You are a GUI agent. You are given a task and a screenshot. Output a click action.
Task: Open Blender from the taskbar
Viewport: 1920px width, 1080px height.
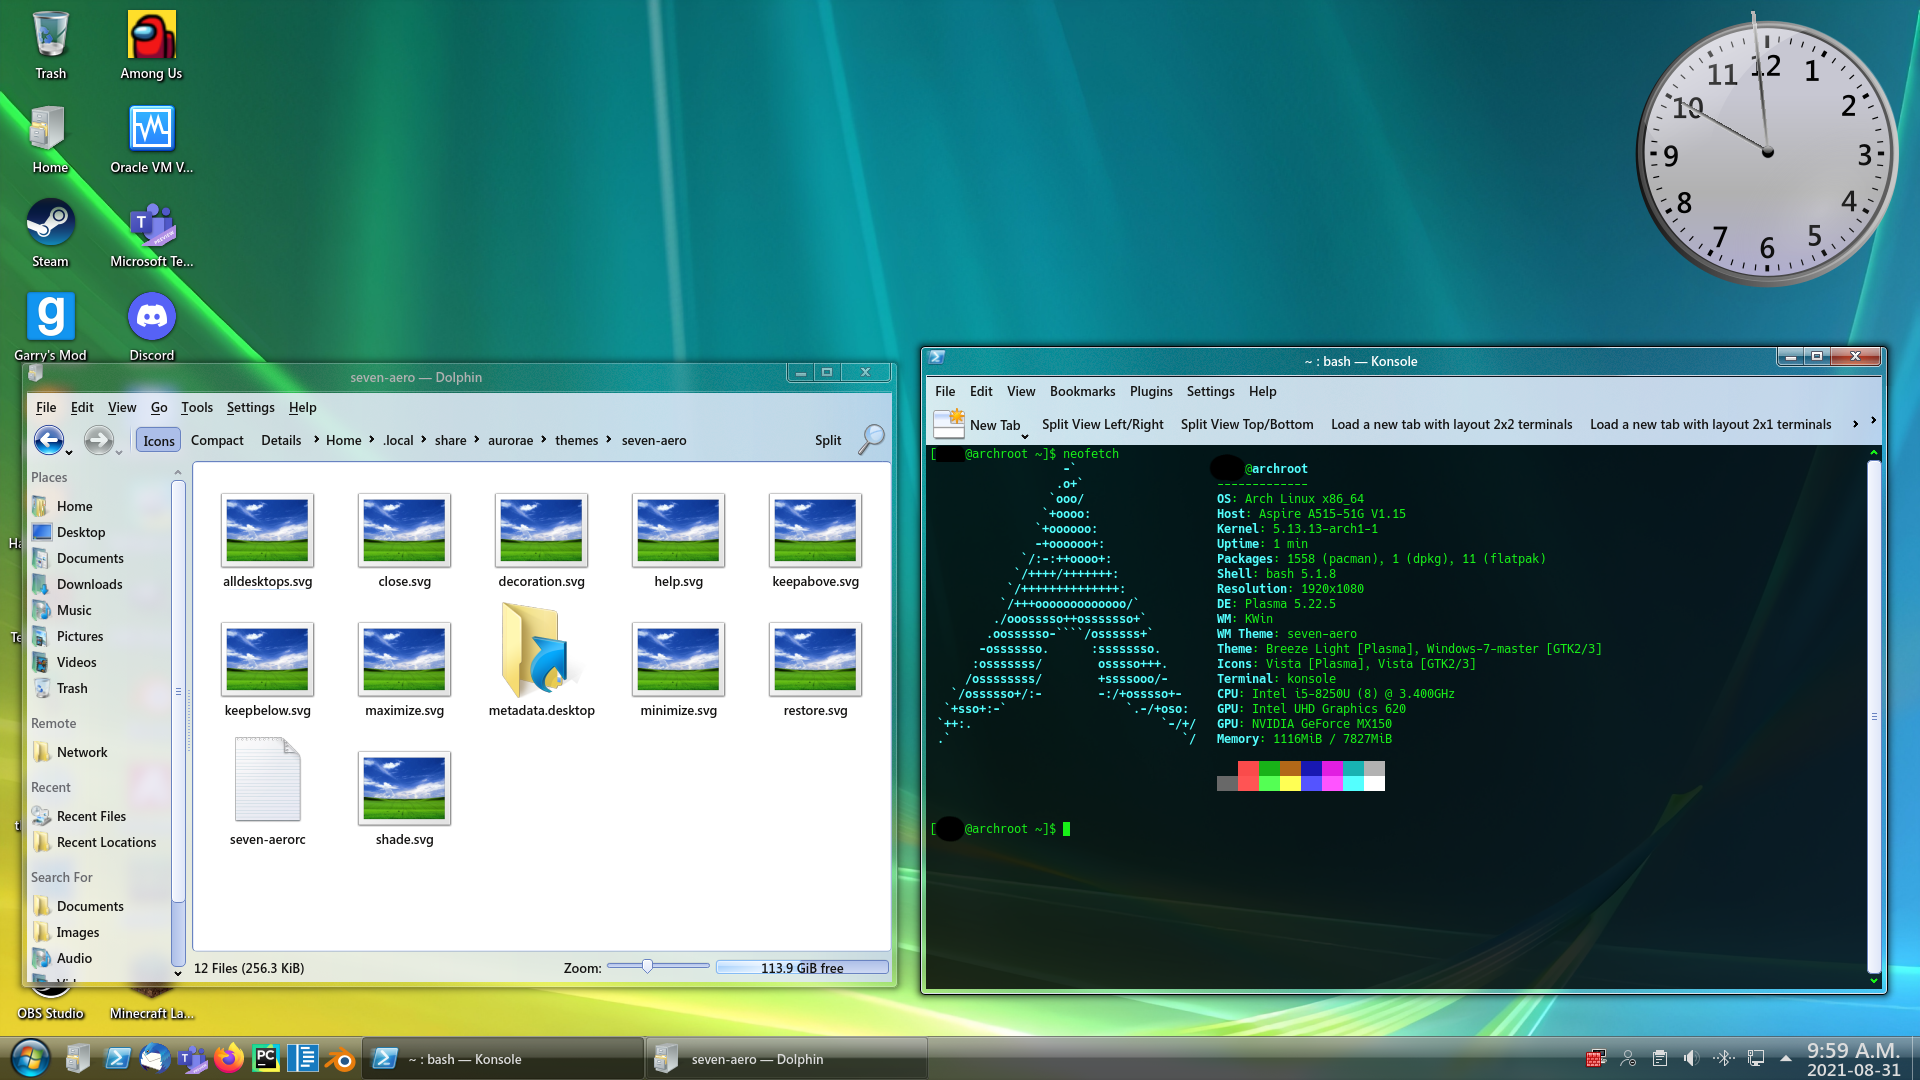click(x=341, y=1058)
